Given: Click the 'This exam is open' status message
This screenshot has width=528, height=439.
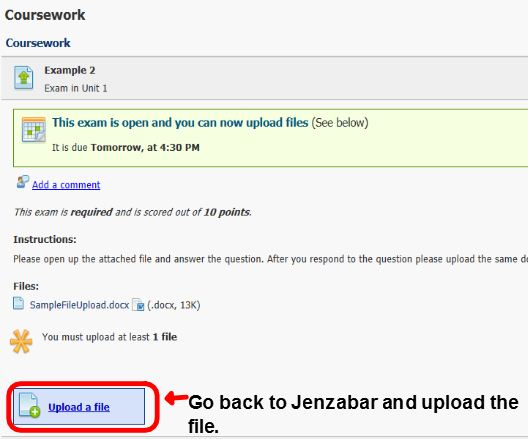Looking at the screenshot, I should pos(180,123).
